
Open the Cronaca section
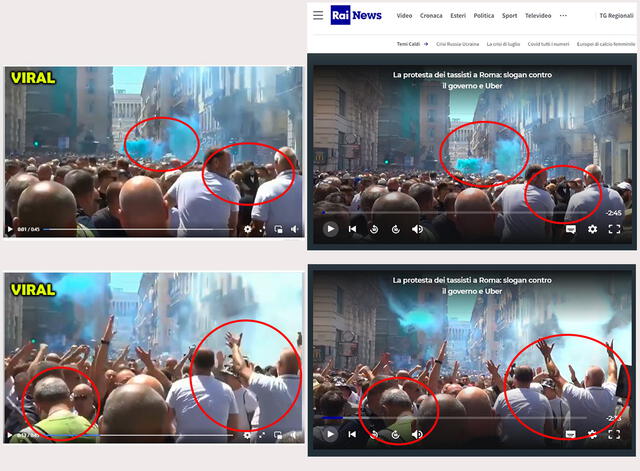pyautogui.click(x=431, y=16)
